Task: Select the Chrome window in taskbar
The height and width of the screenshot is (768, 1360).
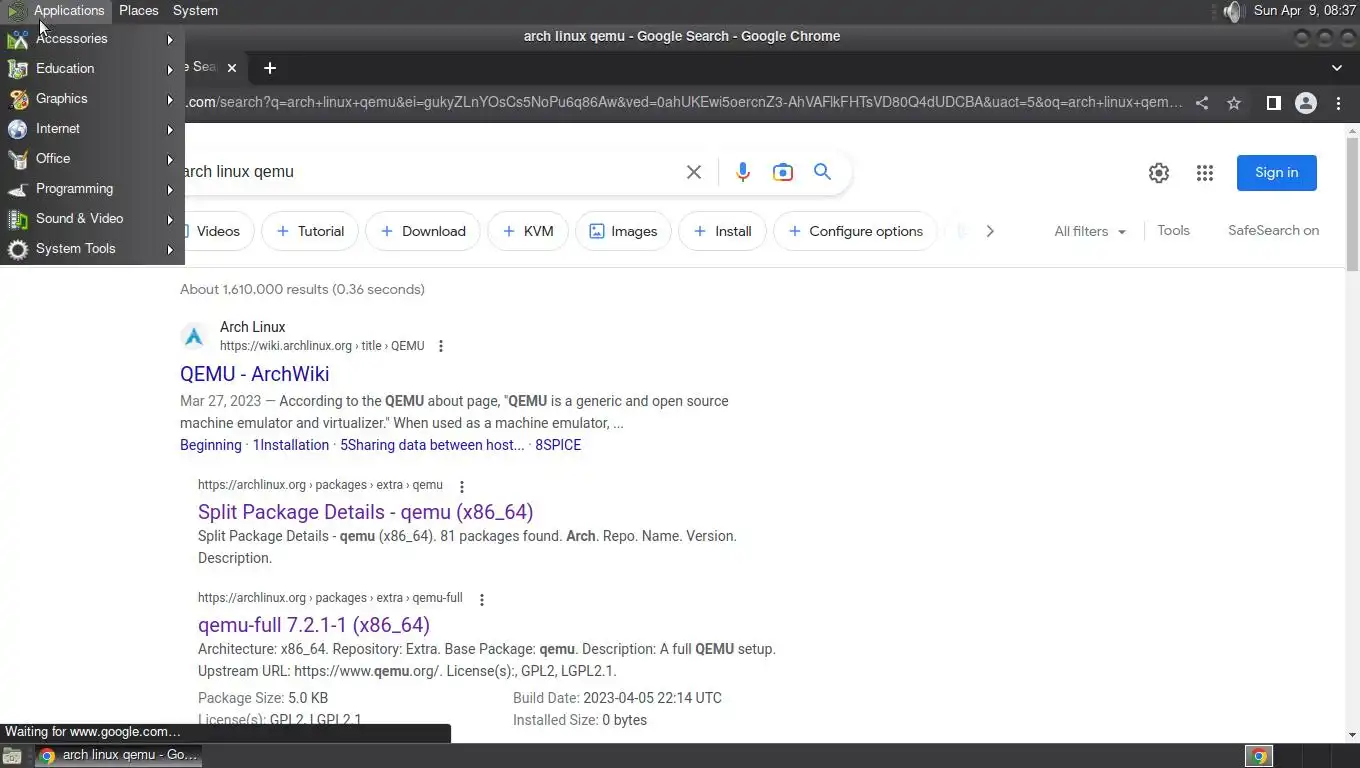Action: [x=118, y=756]
